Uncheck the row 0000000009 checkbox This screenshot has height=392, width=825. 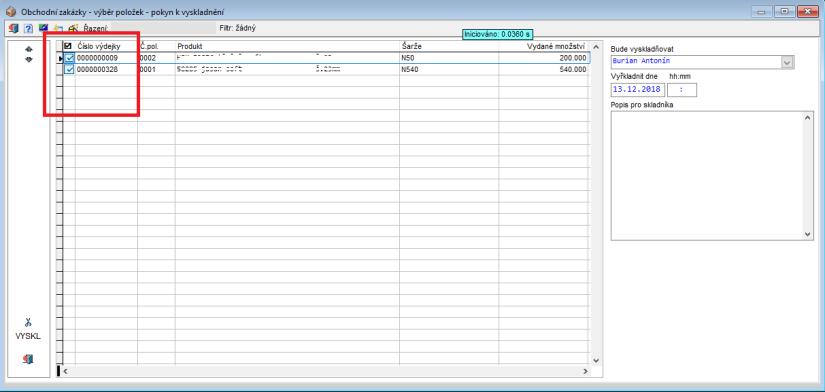(69, 58)
